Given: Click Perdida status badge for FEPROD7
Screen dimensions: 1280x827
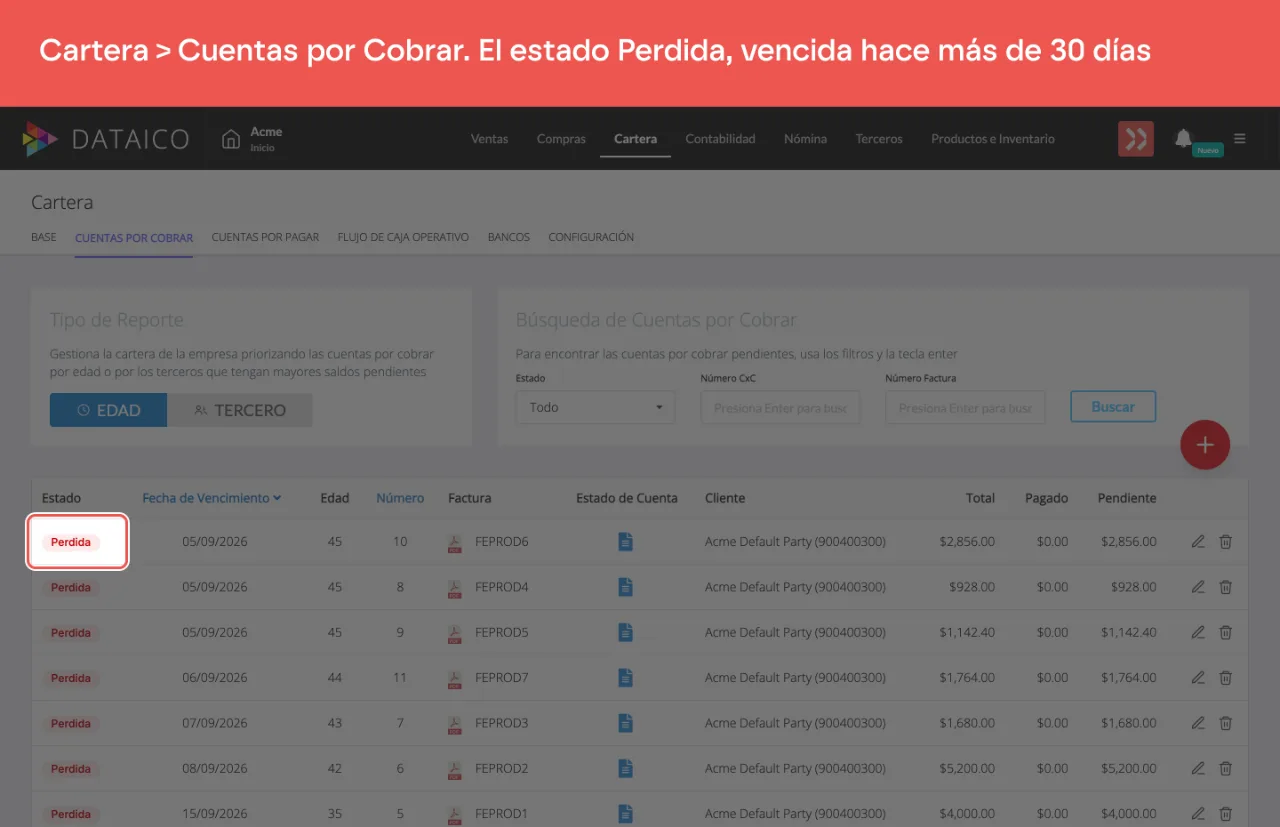Looking at the screenshot, I should (71, 678).
